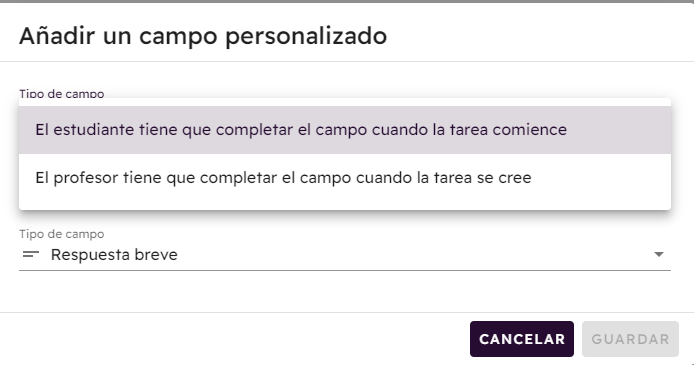The image size is (694, 365).
Task: Click the "Añadir un campo personalizado" dialog title
Action: point(203,36)
